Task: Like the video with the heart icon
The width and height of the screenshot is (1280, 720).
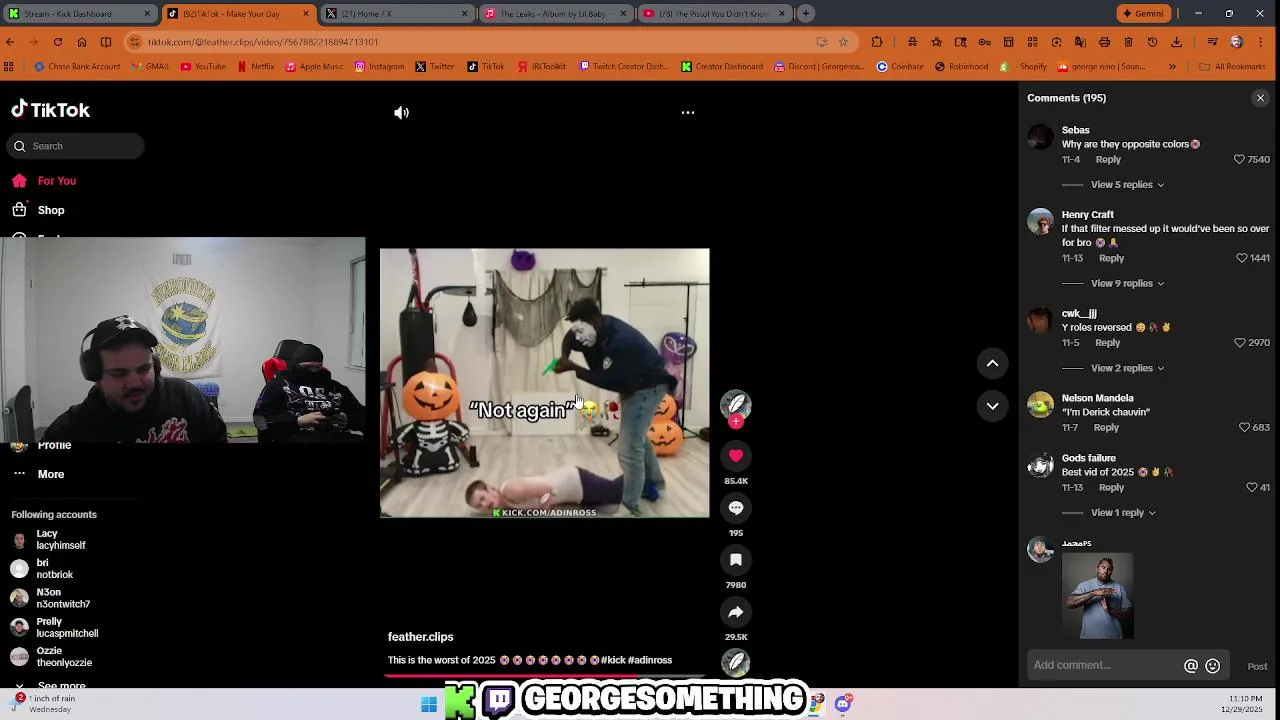Action: 736,456
